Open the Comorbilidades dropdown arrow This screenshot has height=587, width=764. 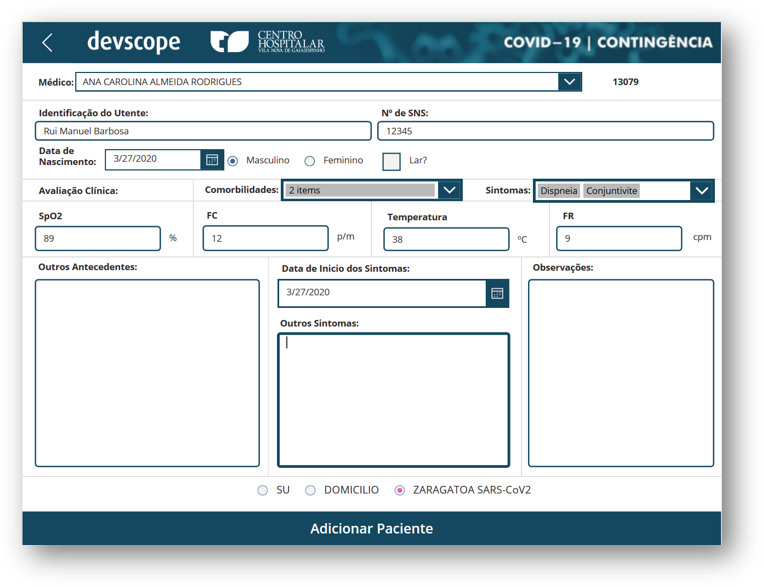pyautogui.click(x=449, y=190)
